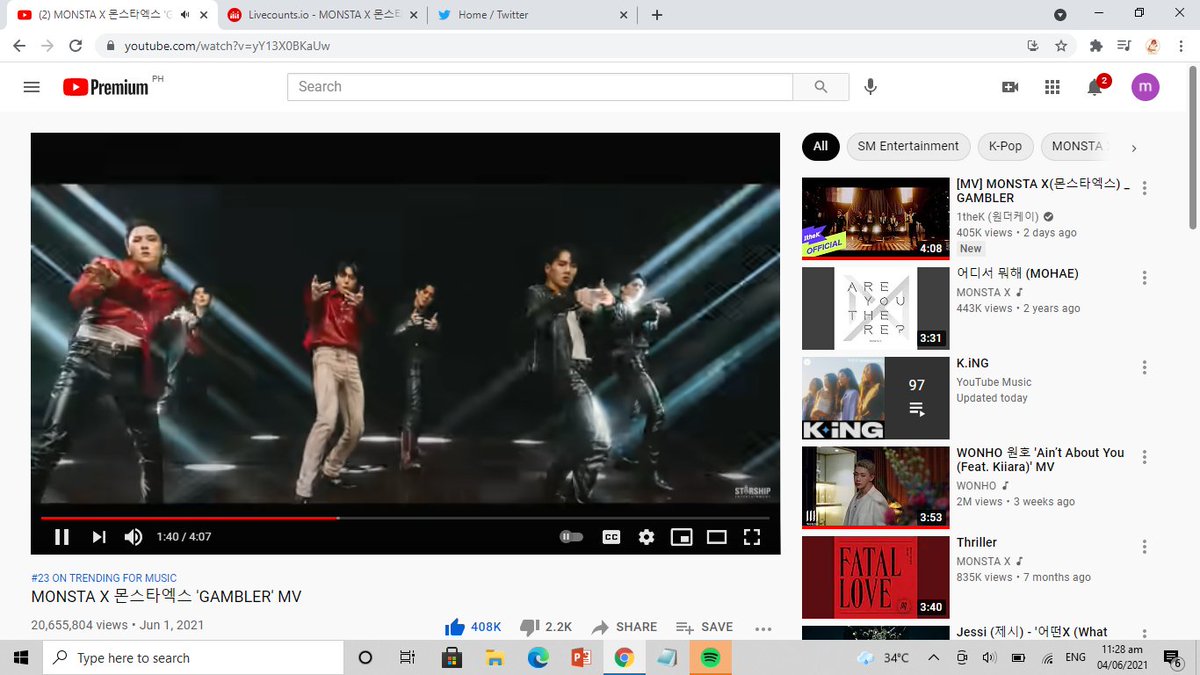Viewport: 1200px width, 675px height.
Task: Open the #23 ON TRENDING FOR MUSIC link
Action: click(104, 578)
